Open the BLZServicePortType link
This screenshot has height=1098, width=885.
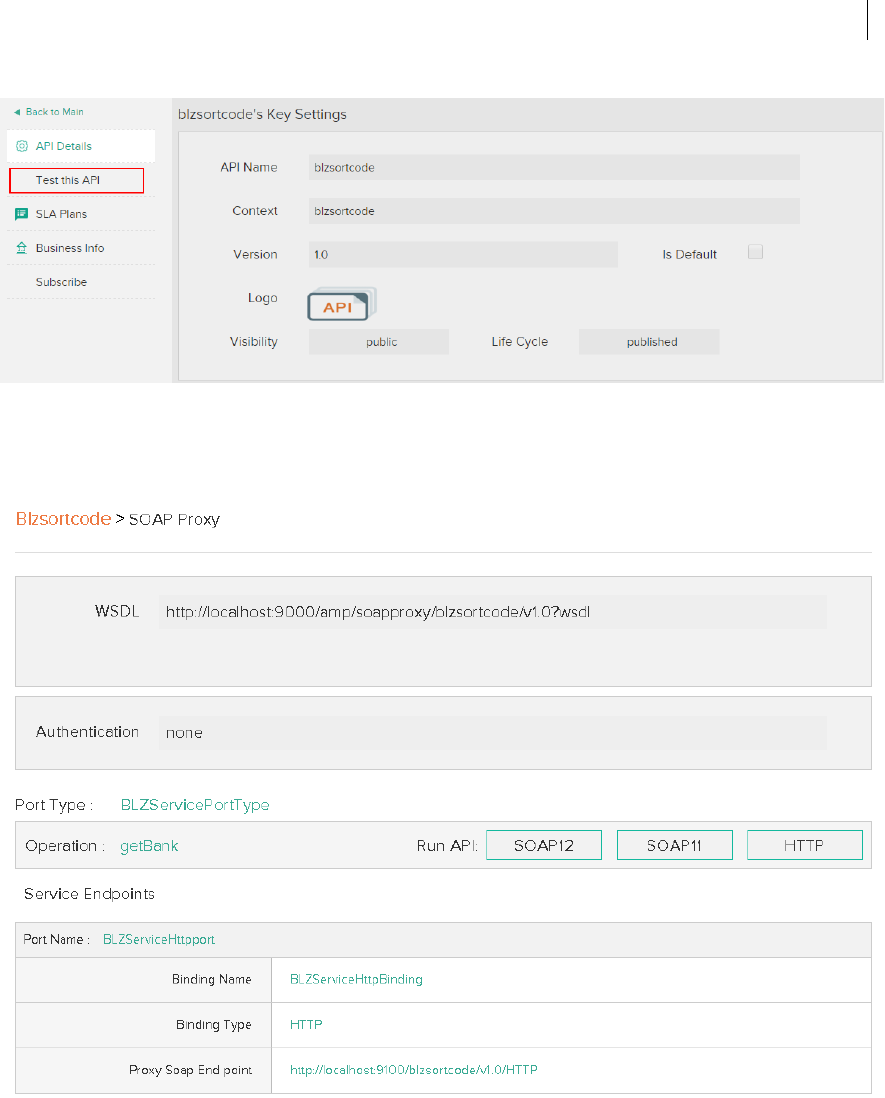195,804
